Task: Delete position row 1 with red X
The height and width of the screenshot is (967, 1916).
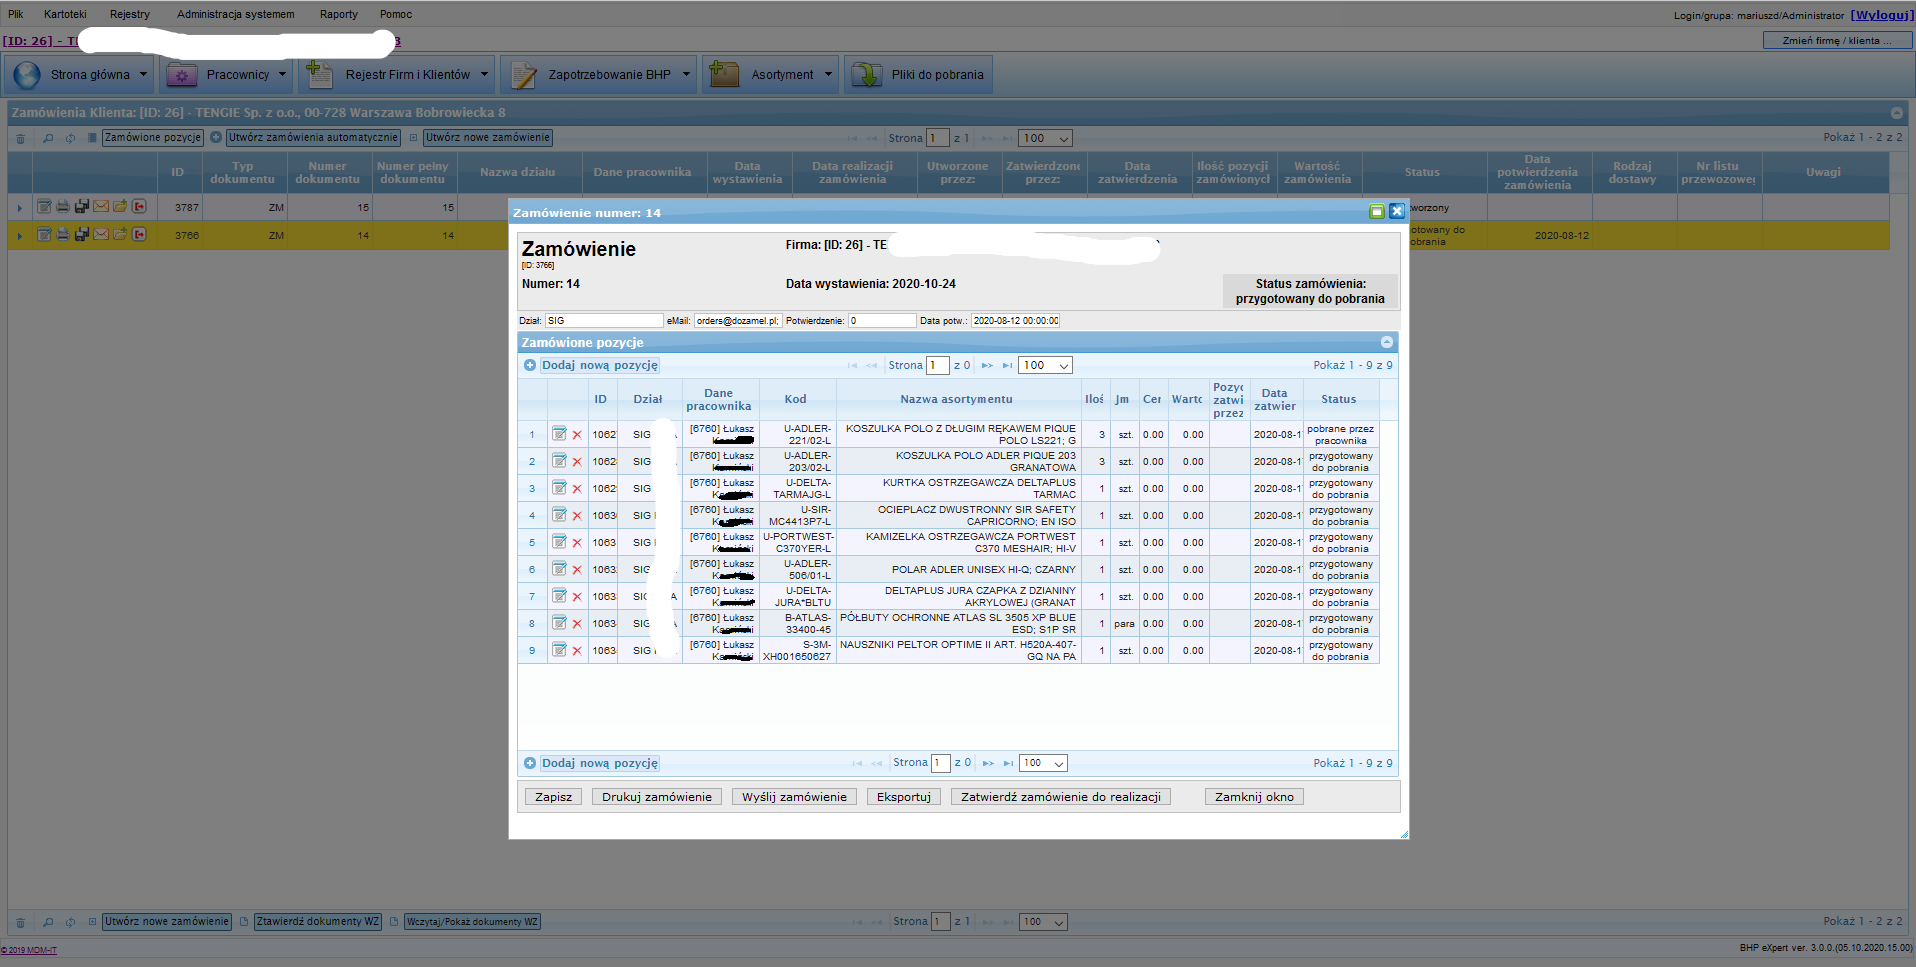Action: click(x=577, y=435)
